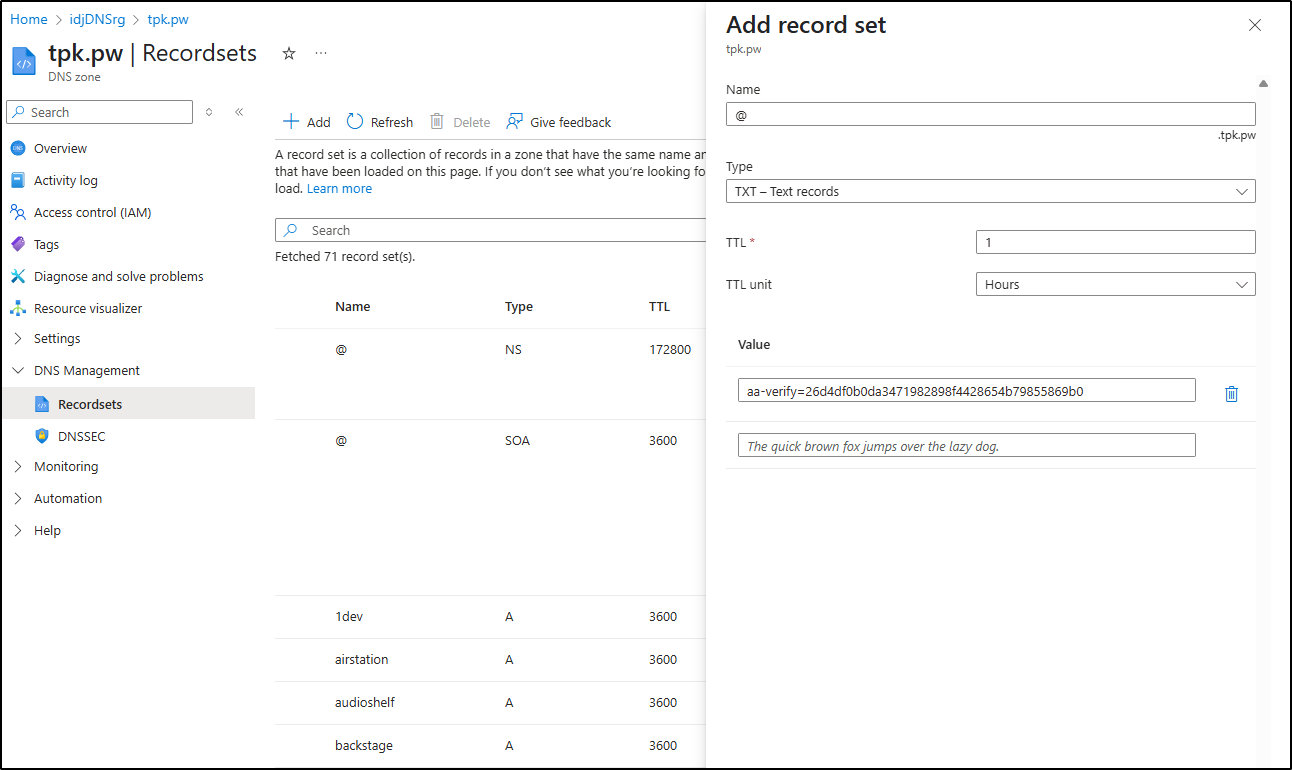Screen dimensions: 1292x770
Task: Select DNSSEC in DNS Management
Action: (x=80, y=436)
